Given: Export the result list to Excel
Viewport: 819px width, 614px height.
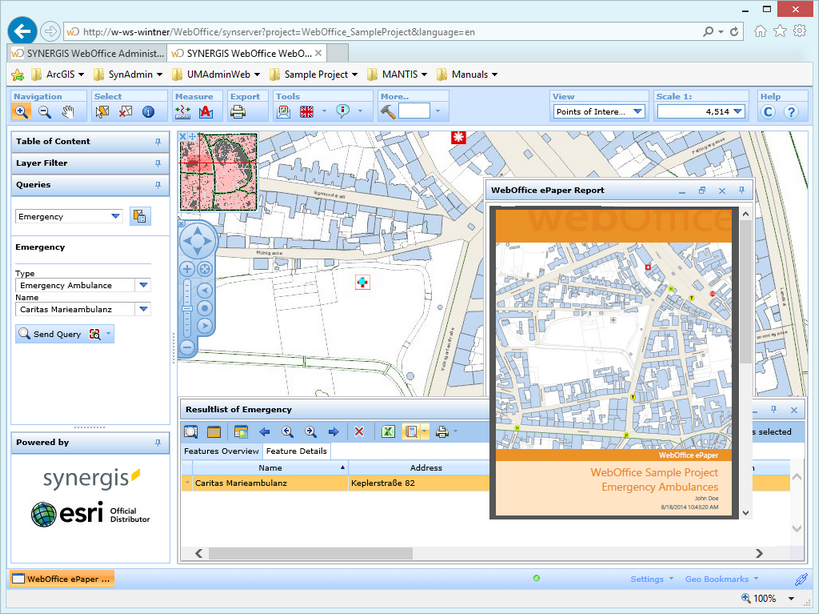Looking at the screenshot, I should point(387,431).
